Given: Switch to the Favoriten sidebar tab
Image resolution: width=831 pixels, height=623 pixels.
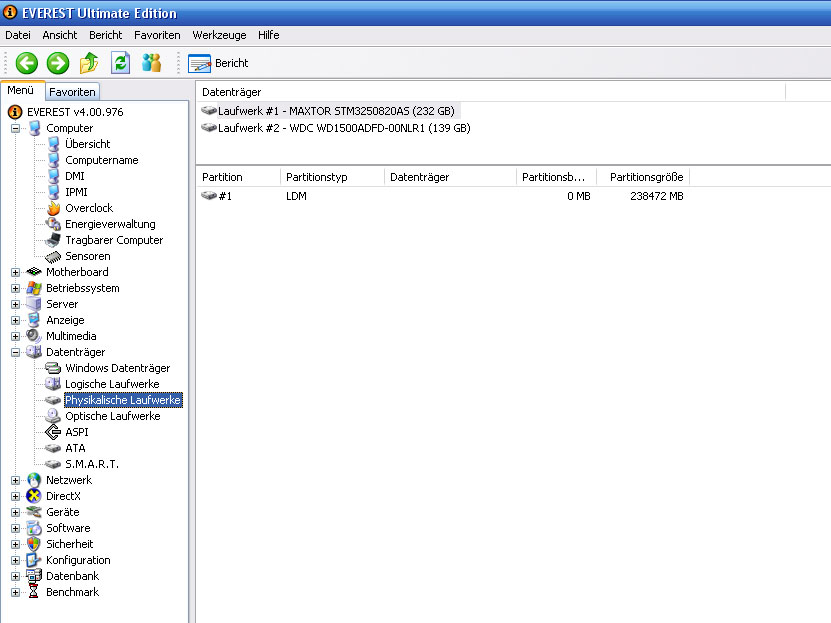Looking at the screenshot, I should tap(72, 92).
